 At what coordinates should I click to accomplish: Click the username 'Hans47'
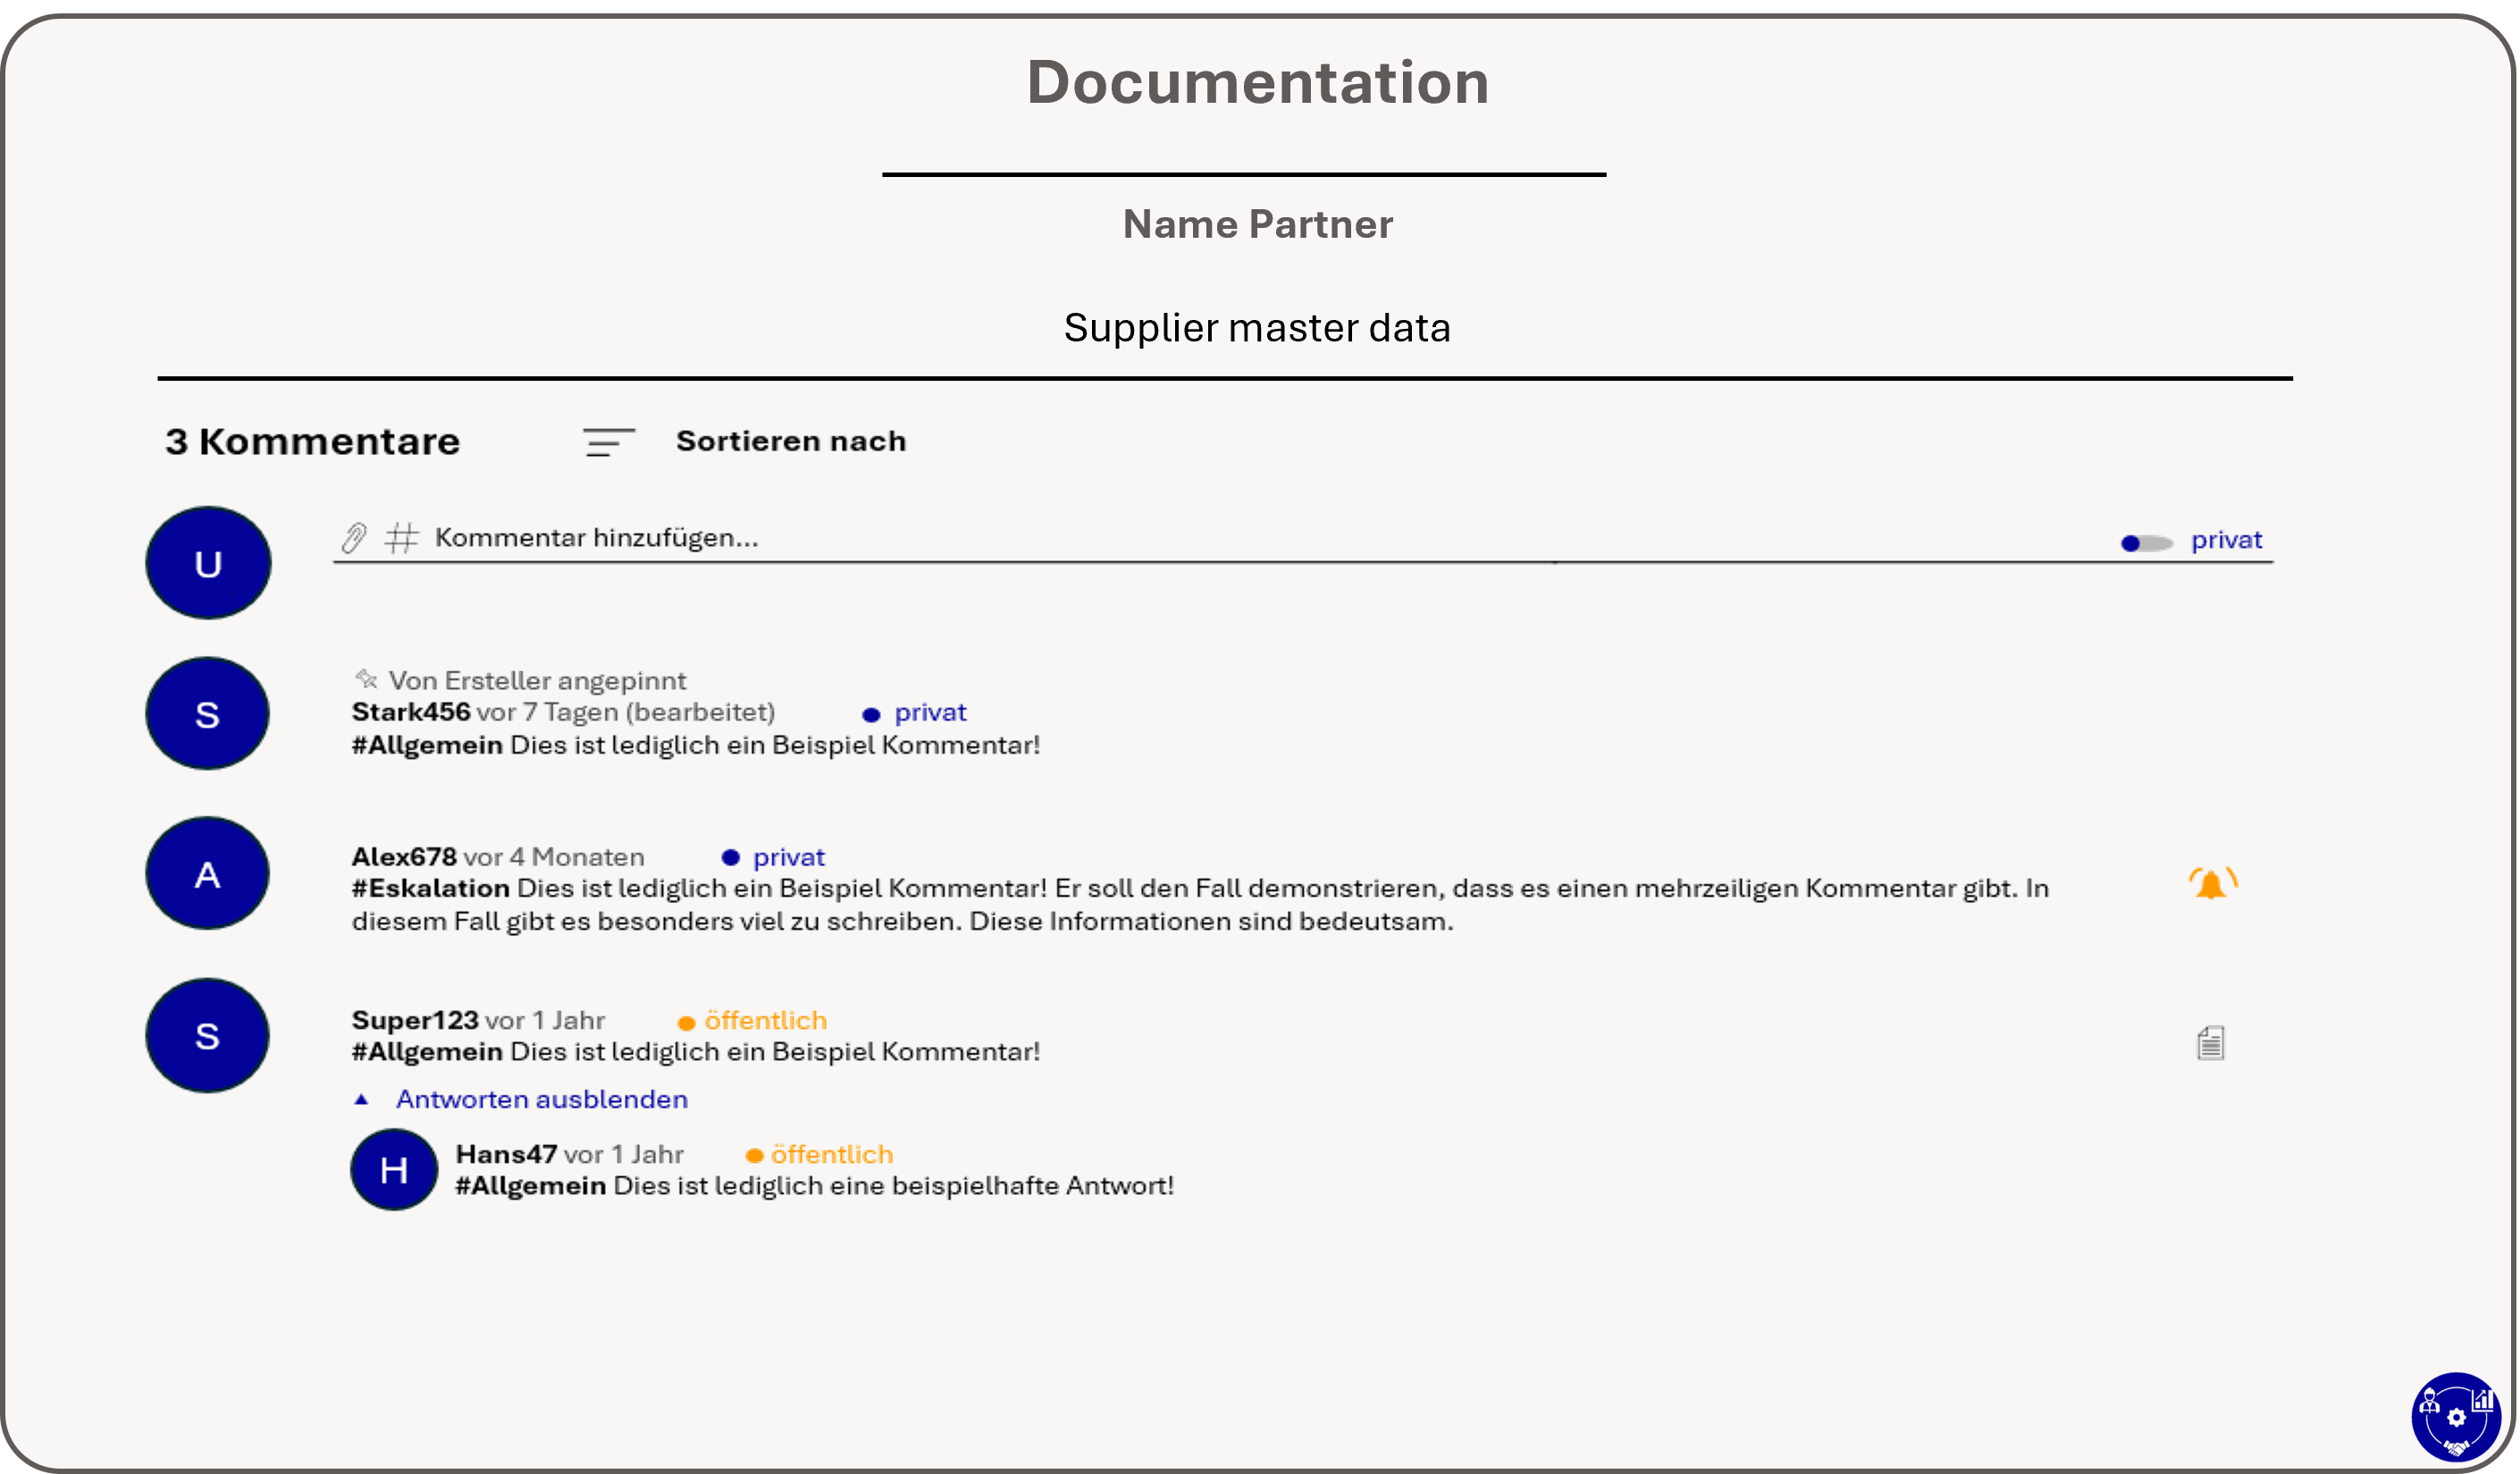tap(506, 1154)
